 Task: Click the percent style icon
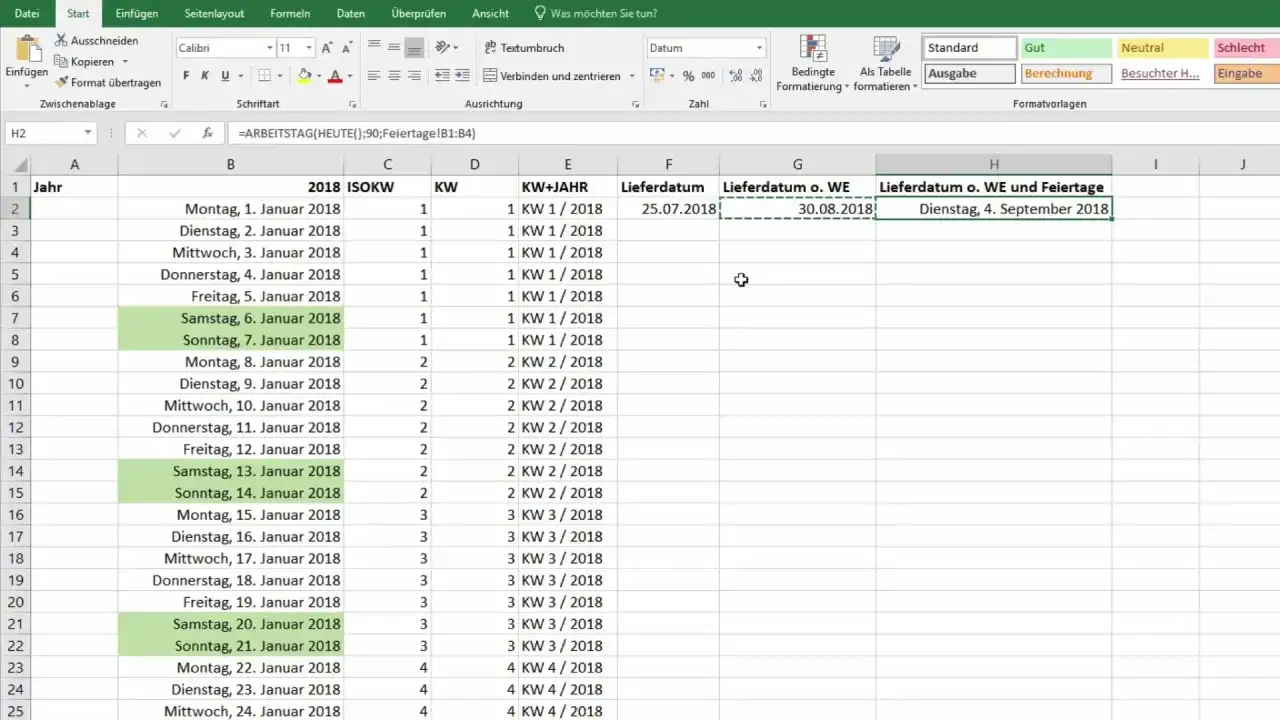coord(688,76)
